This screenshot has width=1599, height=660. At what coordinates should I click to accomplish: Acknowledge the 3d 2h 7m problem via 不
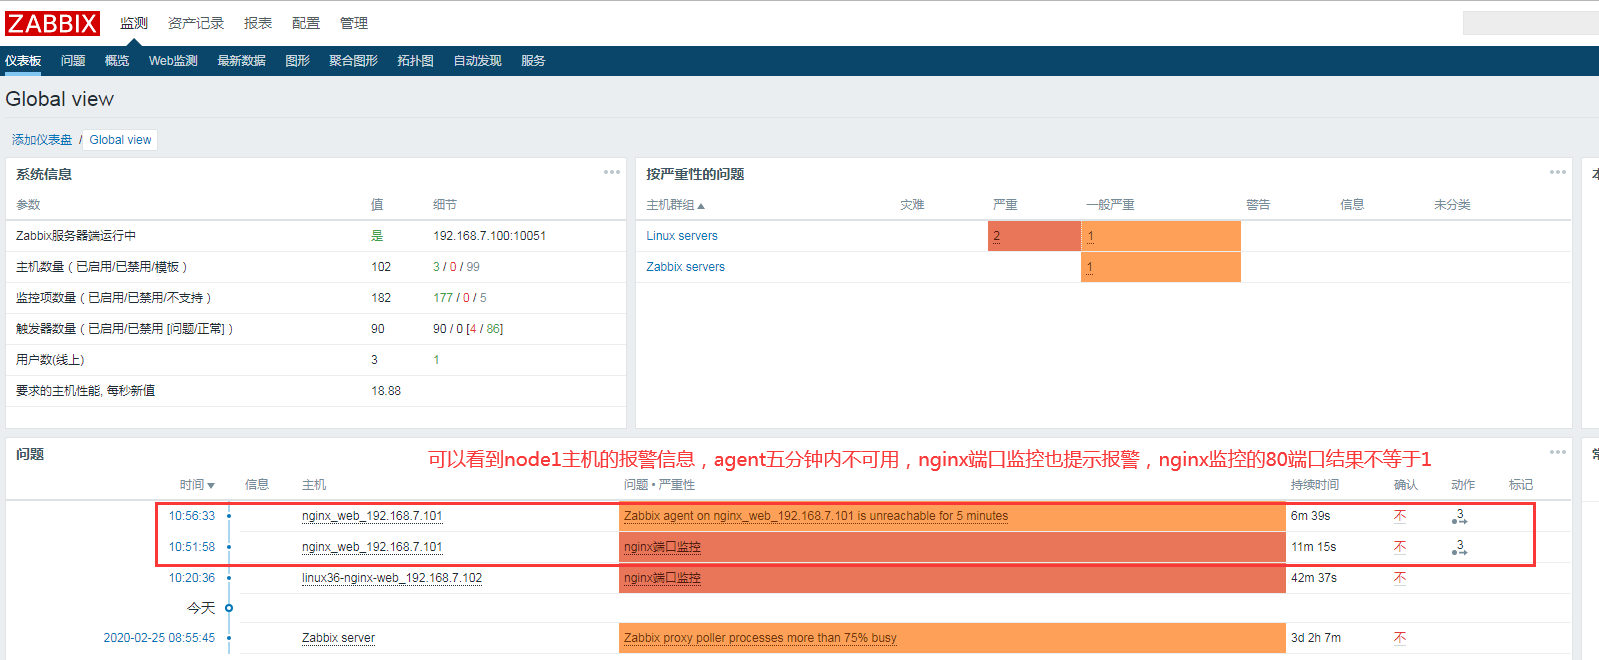(x=1400, y=638)
